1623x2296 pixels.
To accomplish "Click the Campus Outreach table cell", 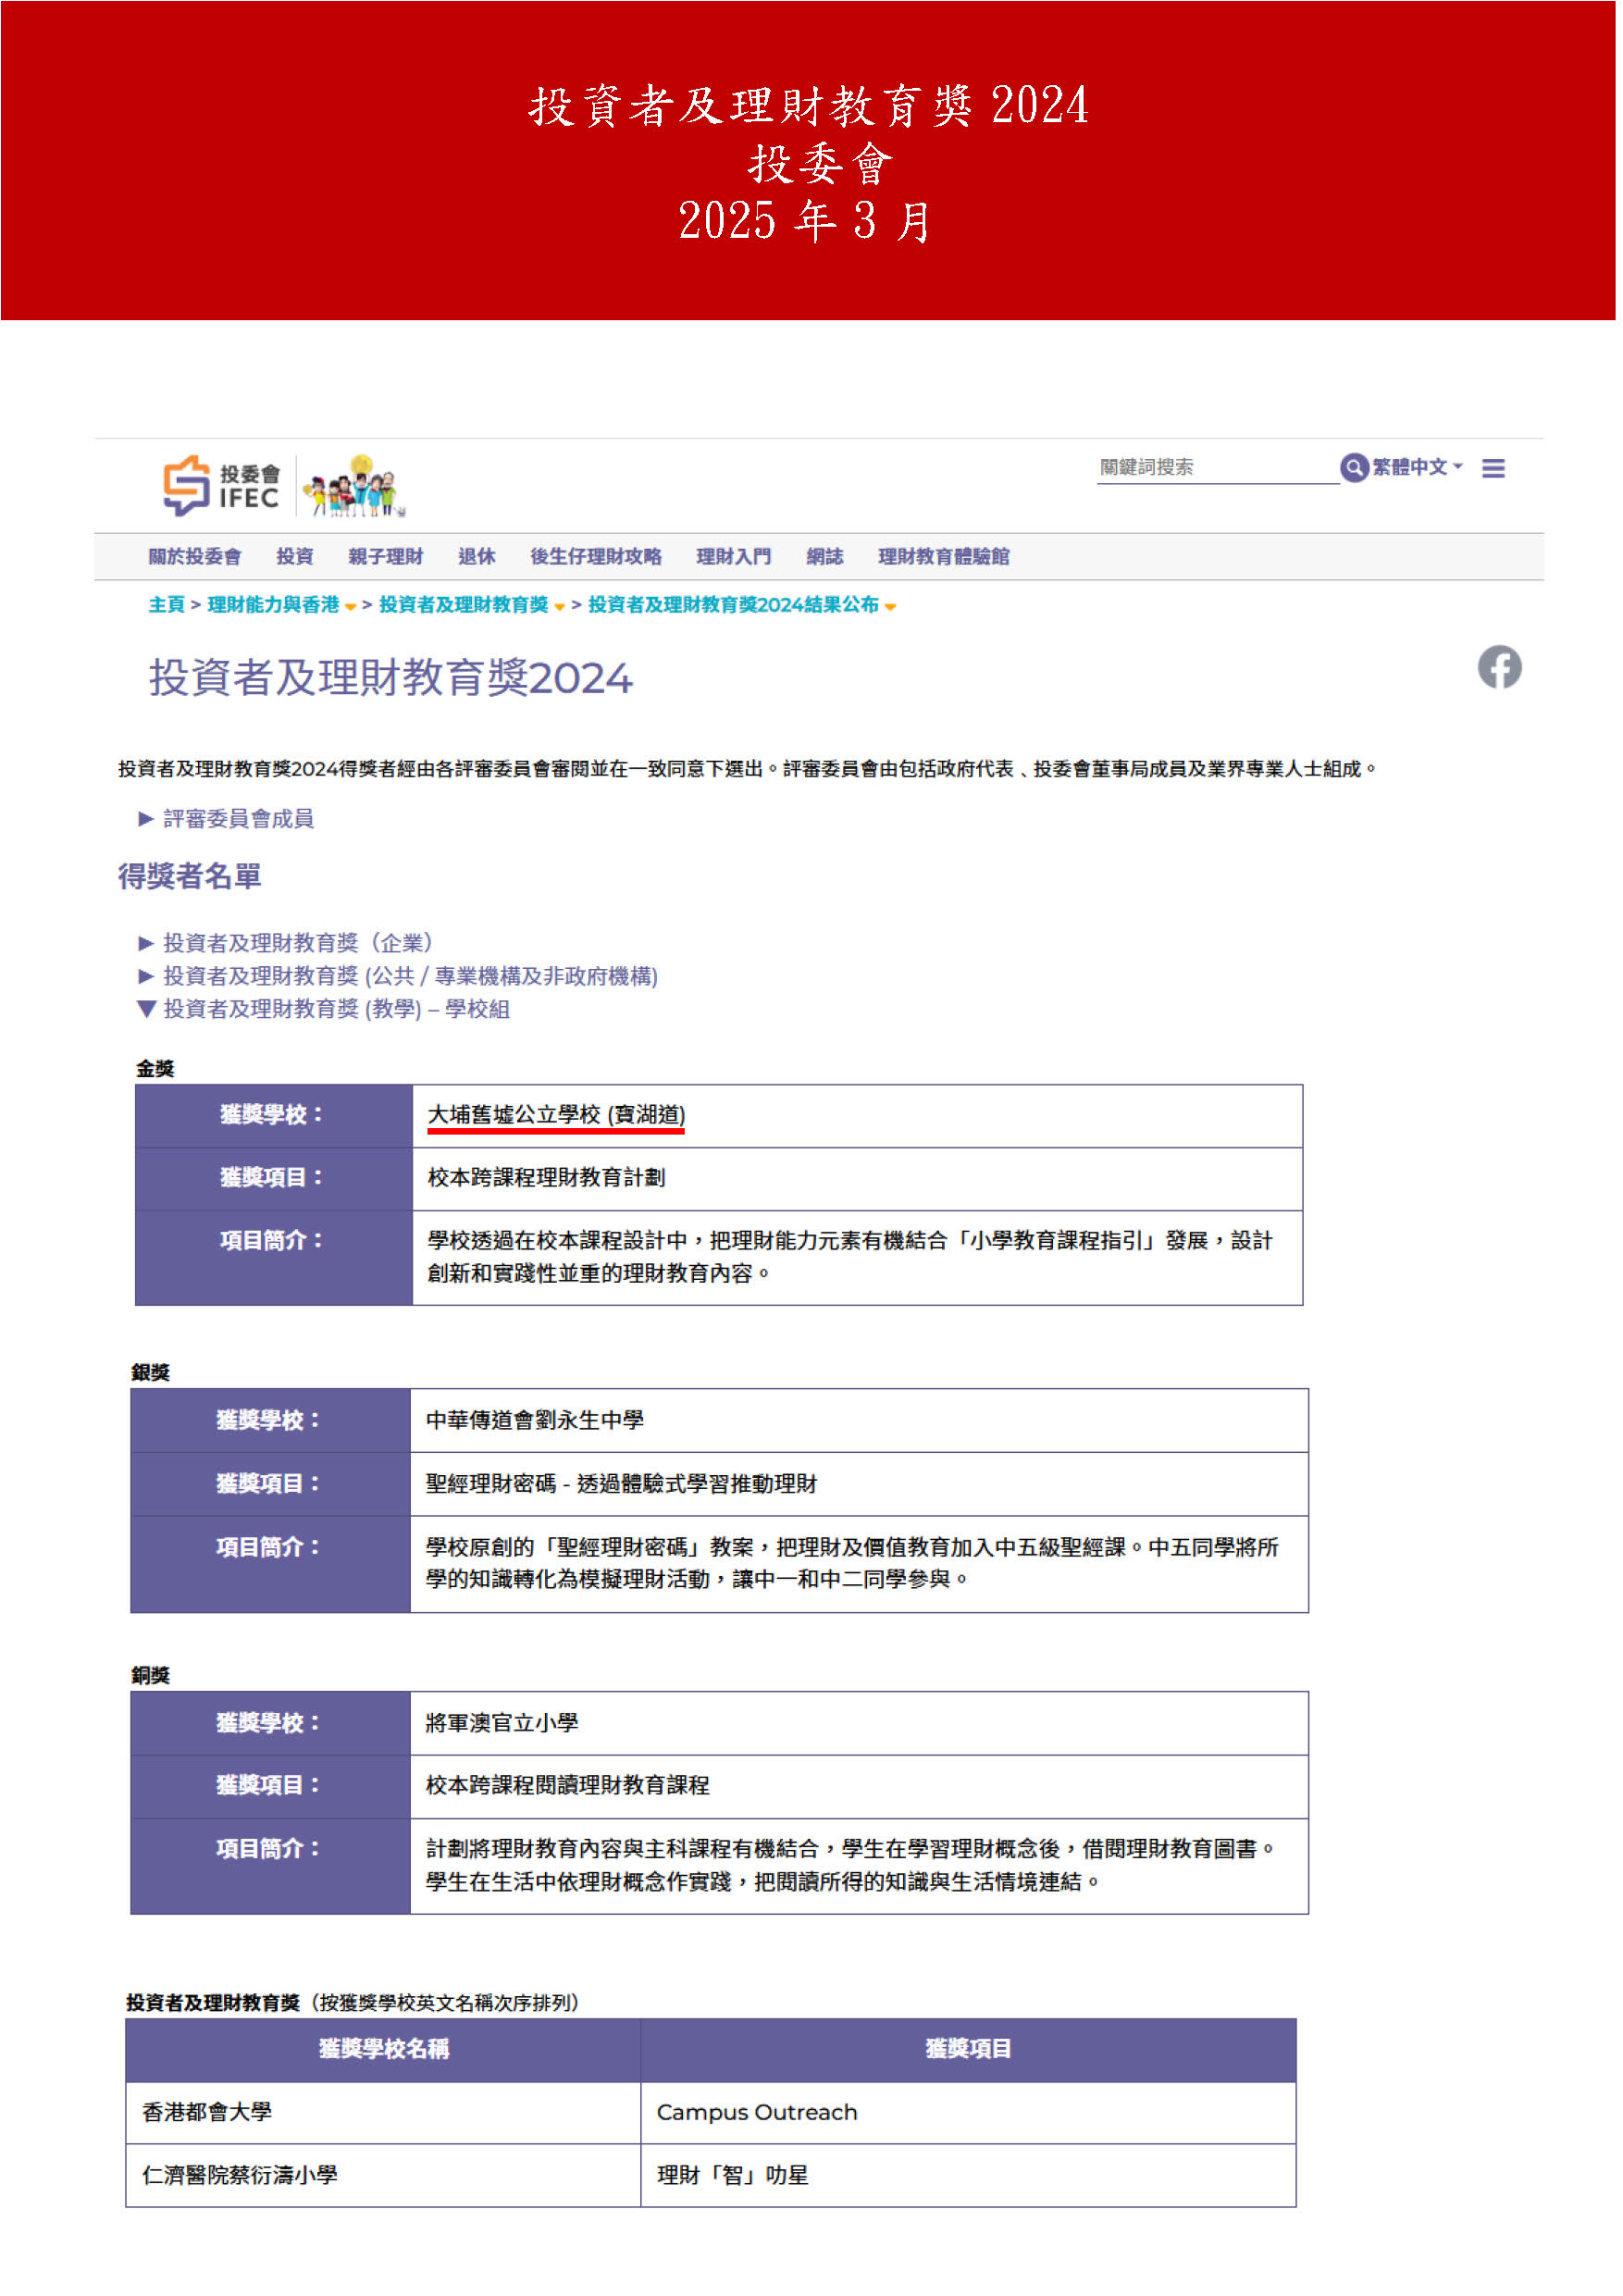I will [x=968, y=2111].
